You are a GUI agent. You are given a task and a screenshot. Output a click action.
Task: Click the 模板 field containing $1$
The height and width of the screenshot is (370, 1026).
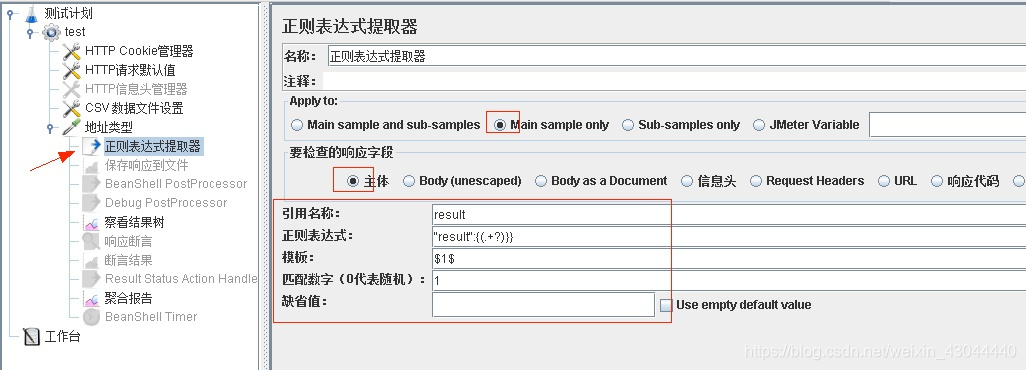[729, 259]
